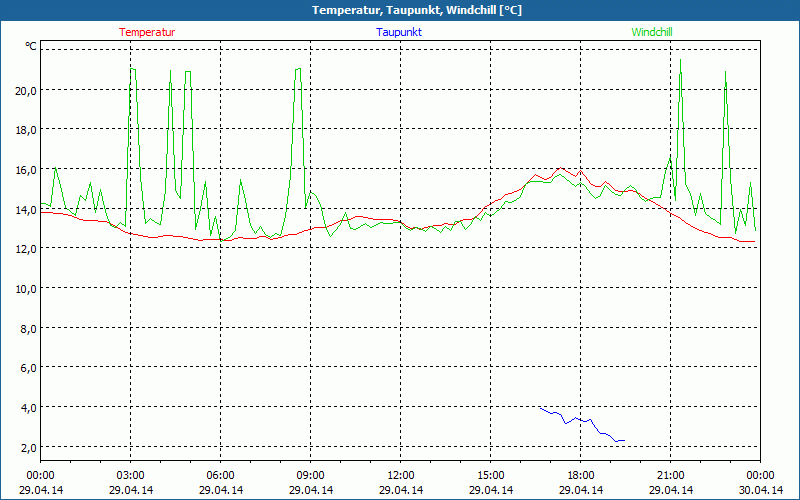Select the 15:00 time axis marker
Viewport: 800px width, 500px height.
[x=491, y=475]
